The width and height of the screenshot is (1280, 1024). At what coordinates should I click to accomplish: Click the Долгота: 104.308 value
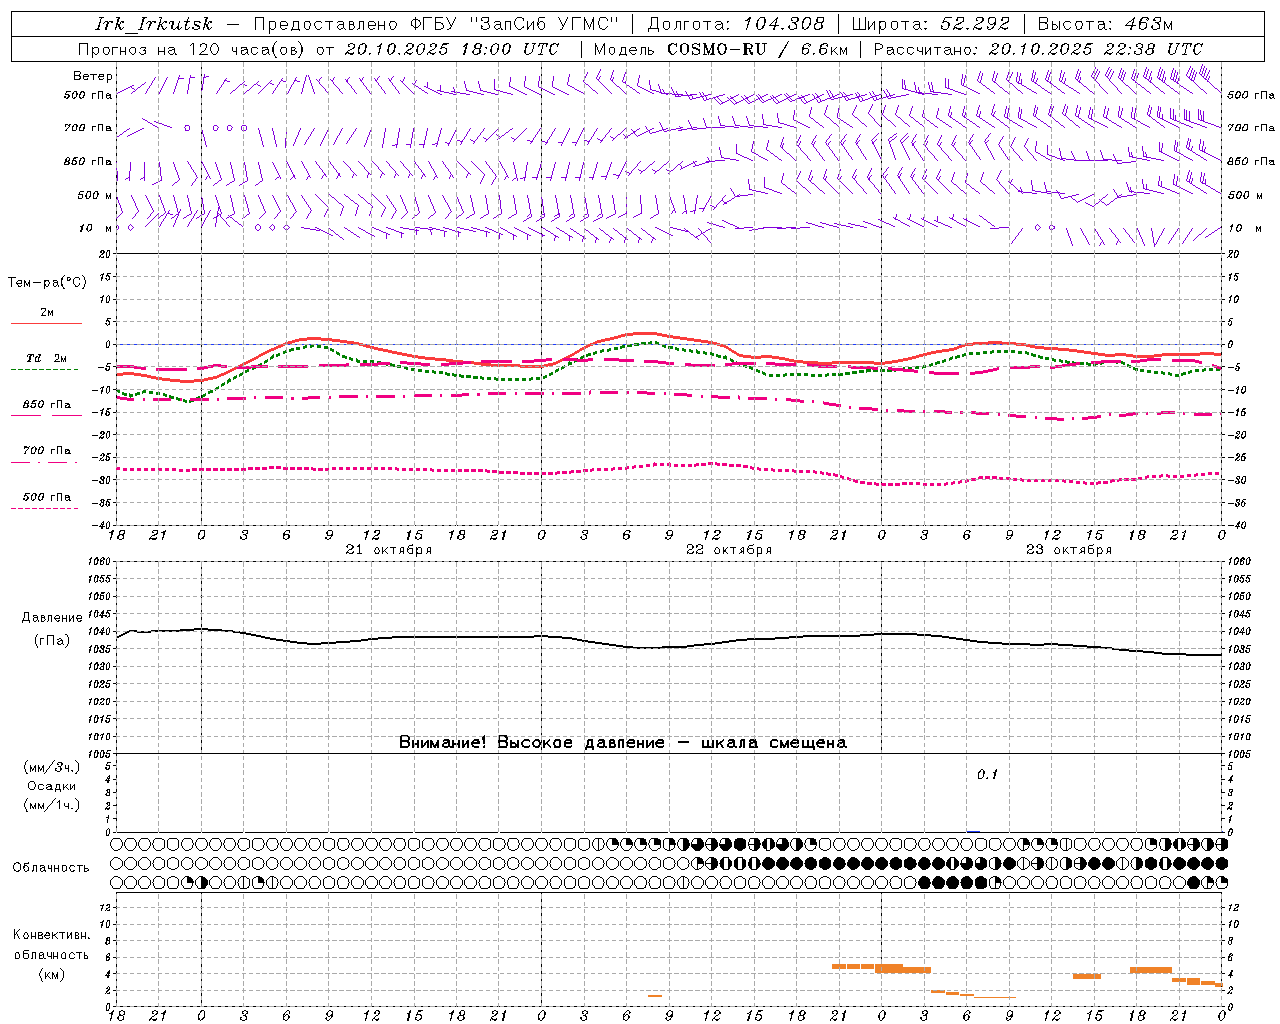click(736, 24)
